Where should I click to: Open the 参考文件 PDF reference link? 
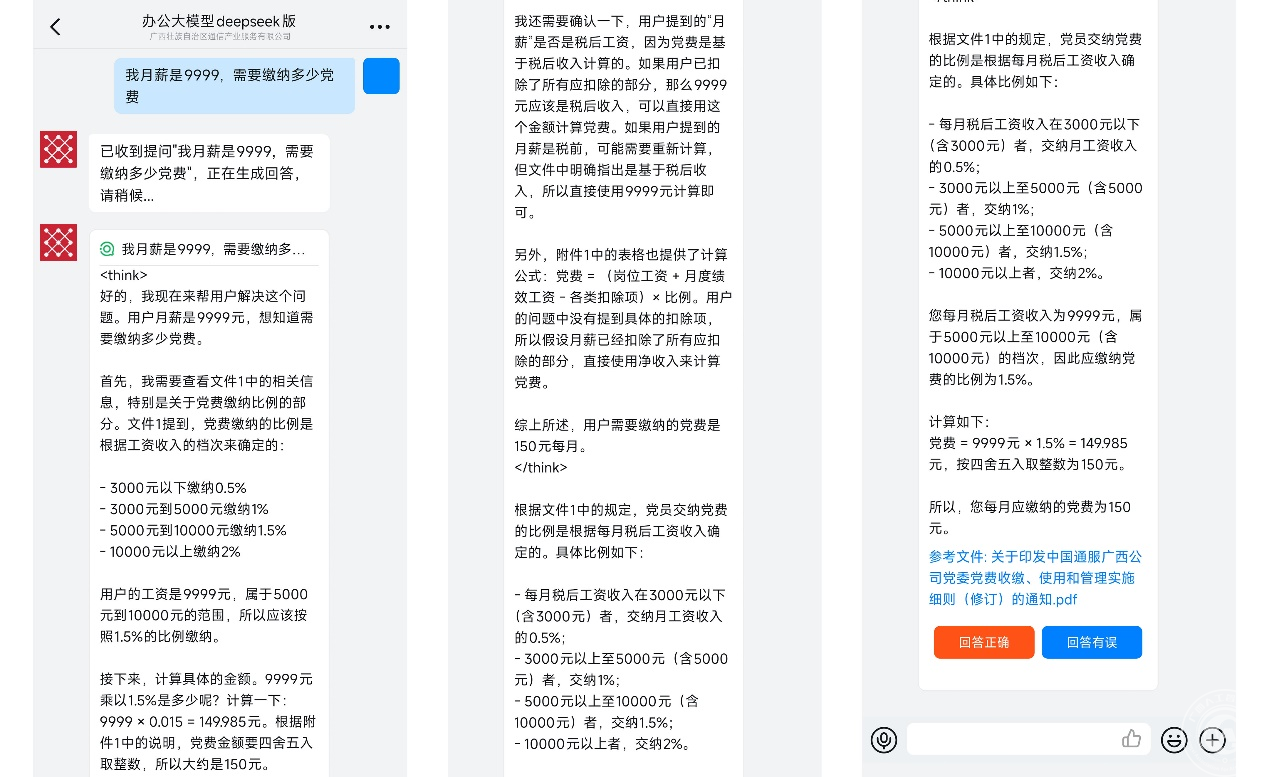tap(1034, 578)
